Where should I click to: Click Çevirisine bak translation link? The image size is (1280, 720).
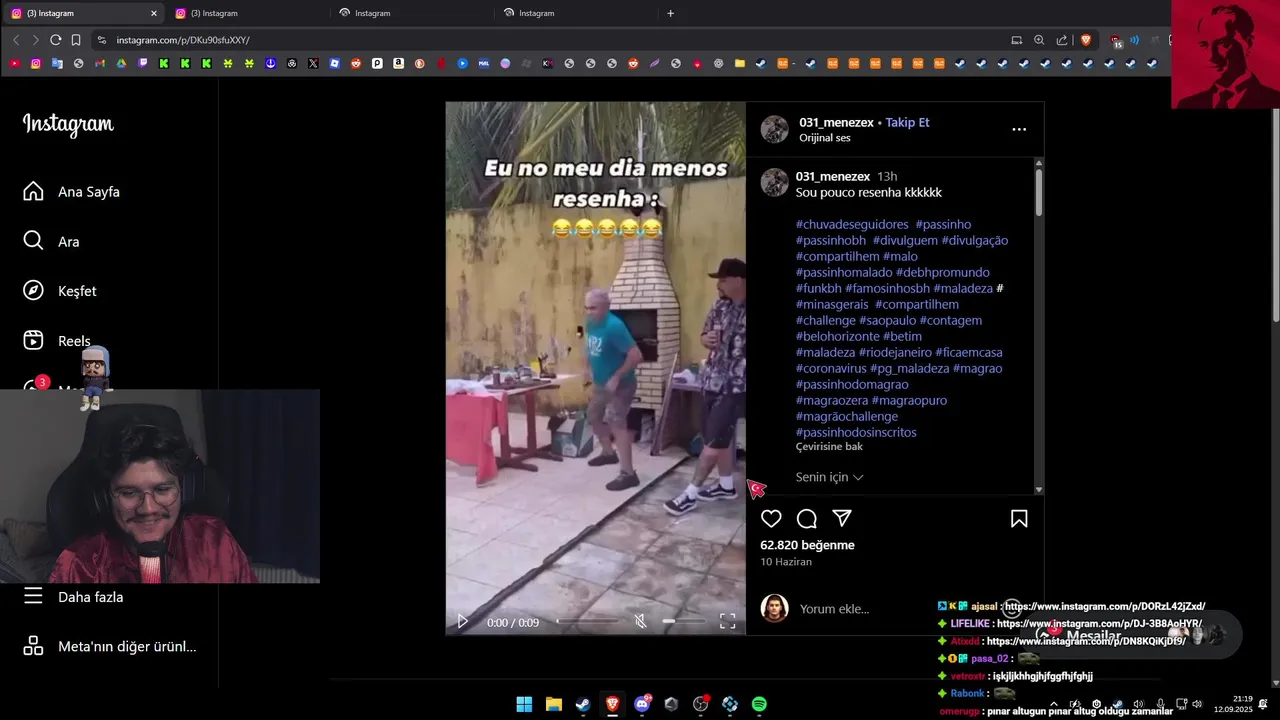829,447
